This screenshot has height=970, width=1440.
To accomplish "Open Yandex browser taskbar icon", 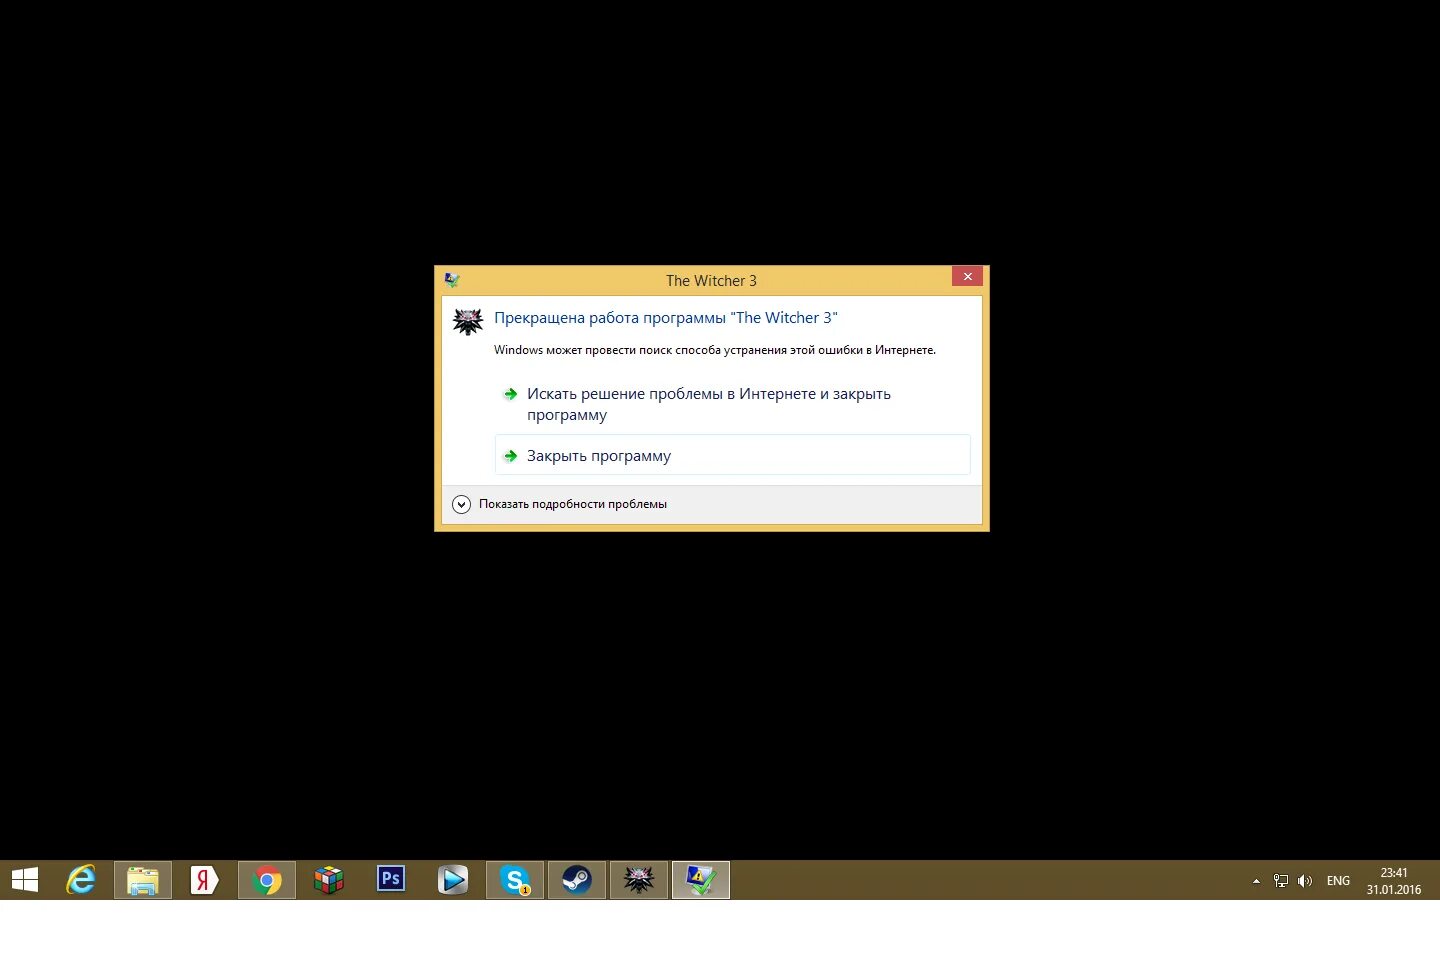I will 204,880.
